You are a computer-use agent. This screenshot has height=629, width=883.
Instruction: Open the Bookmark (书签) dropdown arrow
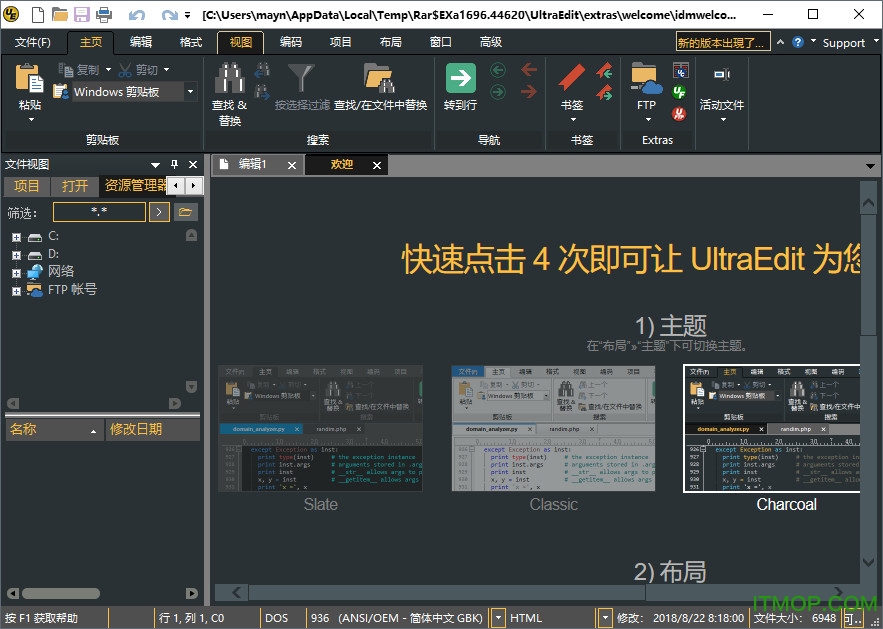click(573, 119)
